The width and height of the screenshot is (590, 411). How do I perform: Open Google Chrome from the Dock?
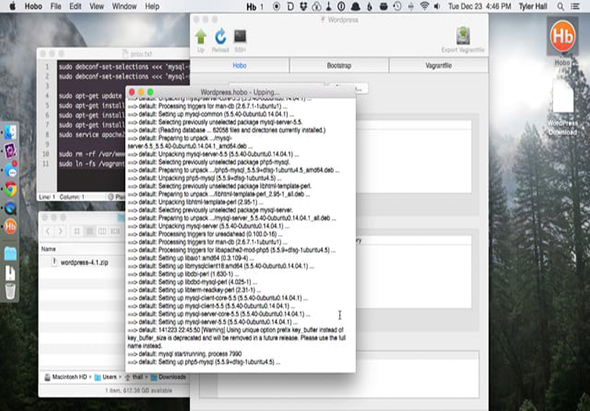[x=10, y=189]
